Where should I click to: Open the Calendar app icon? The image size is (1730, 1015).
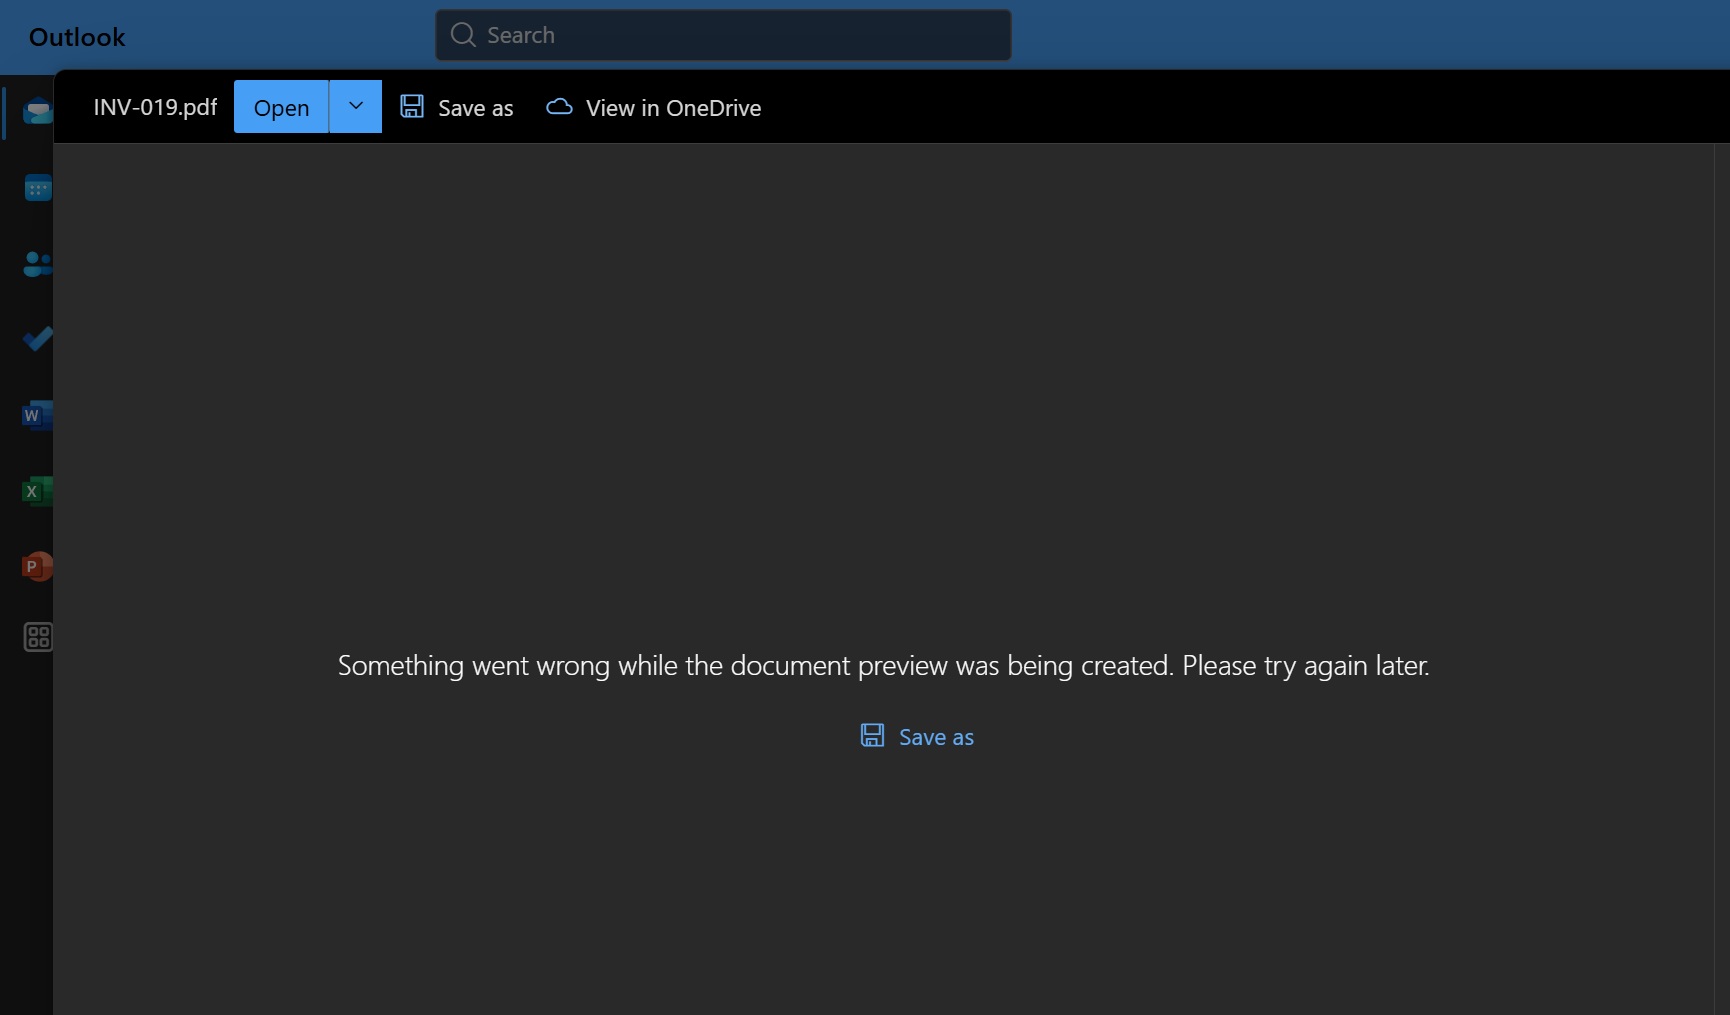coord(37,188)
